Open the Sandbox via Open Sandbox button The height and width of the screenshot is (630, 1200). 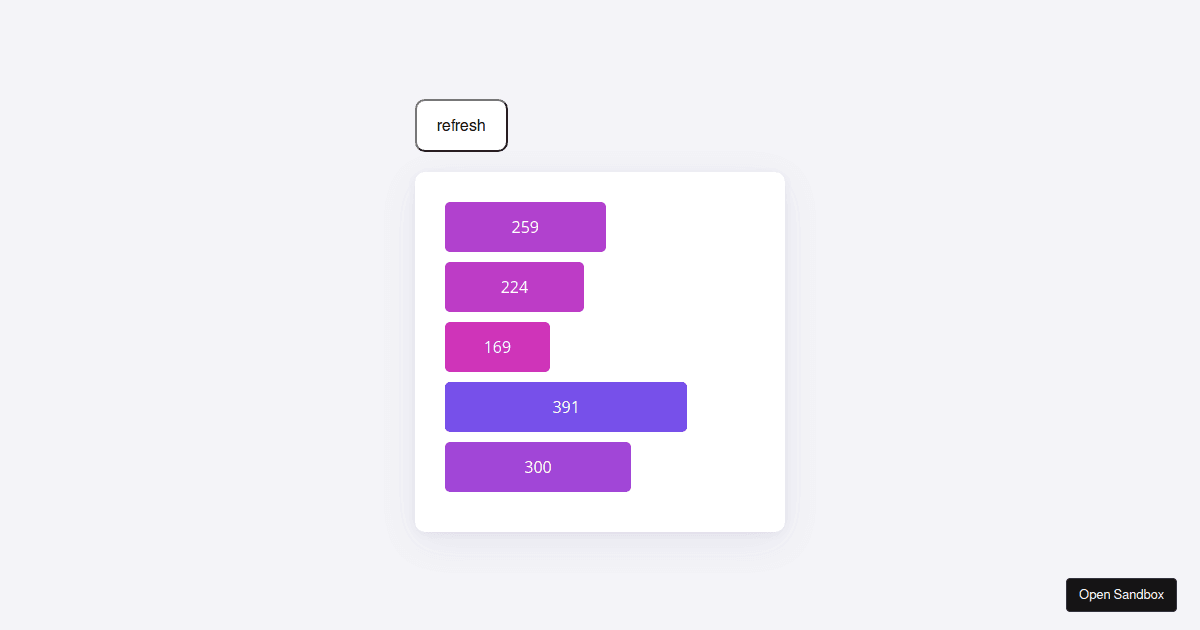coord(1121,594)
